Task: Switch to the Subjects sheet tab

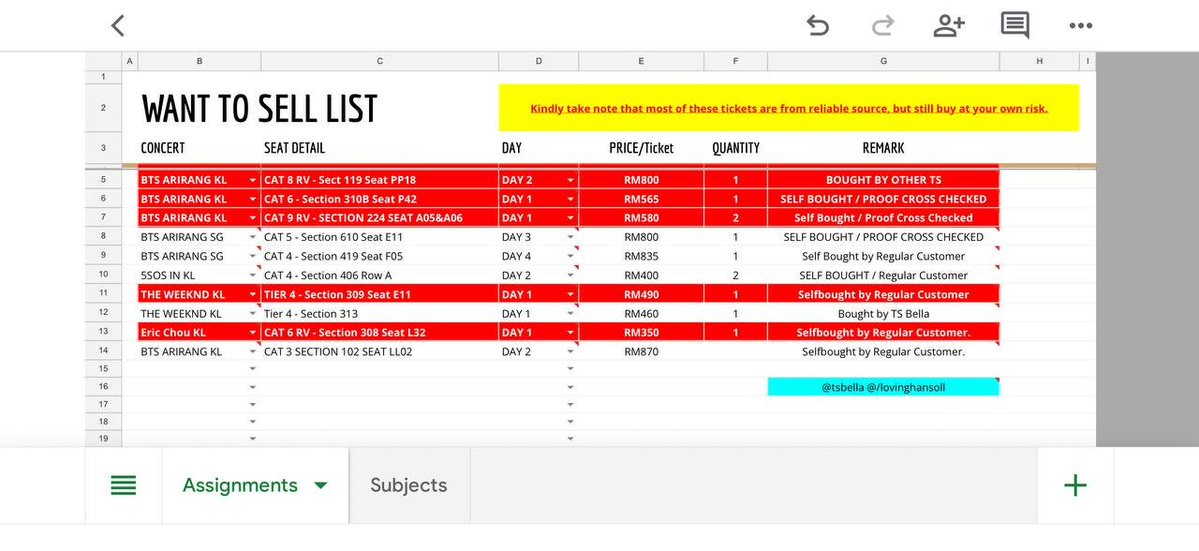Action: (x=408, y=485)
